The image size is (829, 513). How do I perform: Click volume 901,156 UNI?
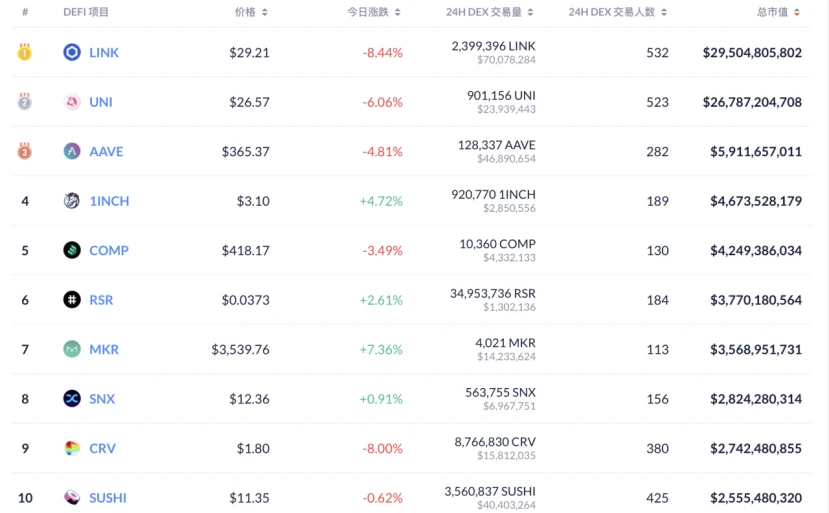501,95
